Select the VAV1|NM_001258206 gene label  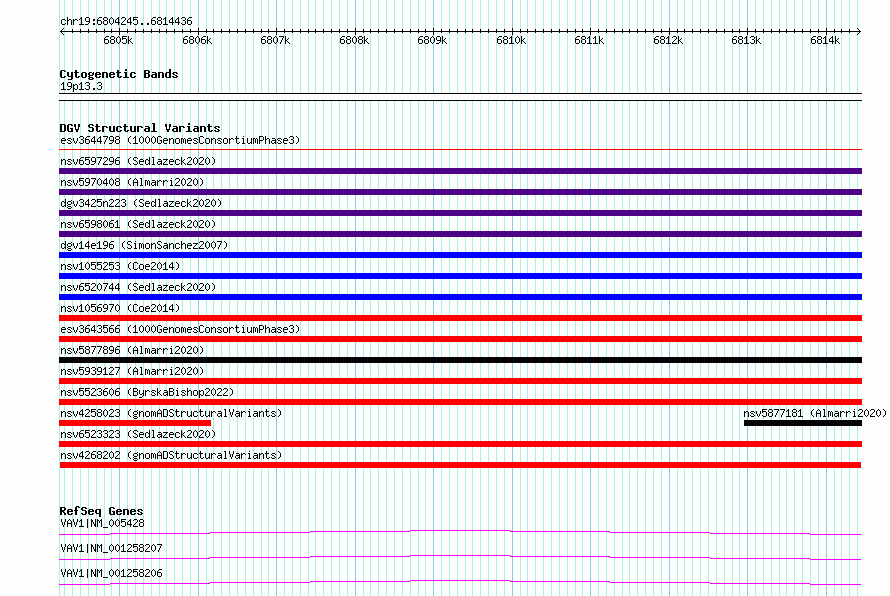(x=111, y=573)
